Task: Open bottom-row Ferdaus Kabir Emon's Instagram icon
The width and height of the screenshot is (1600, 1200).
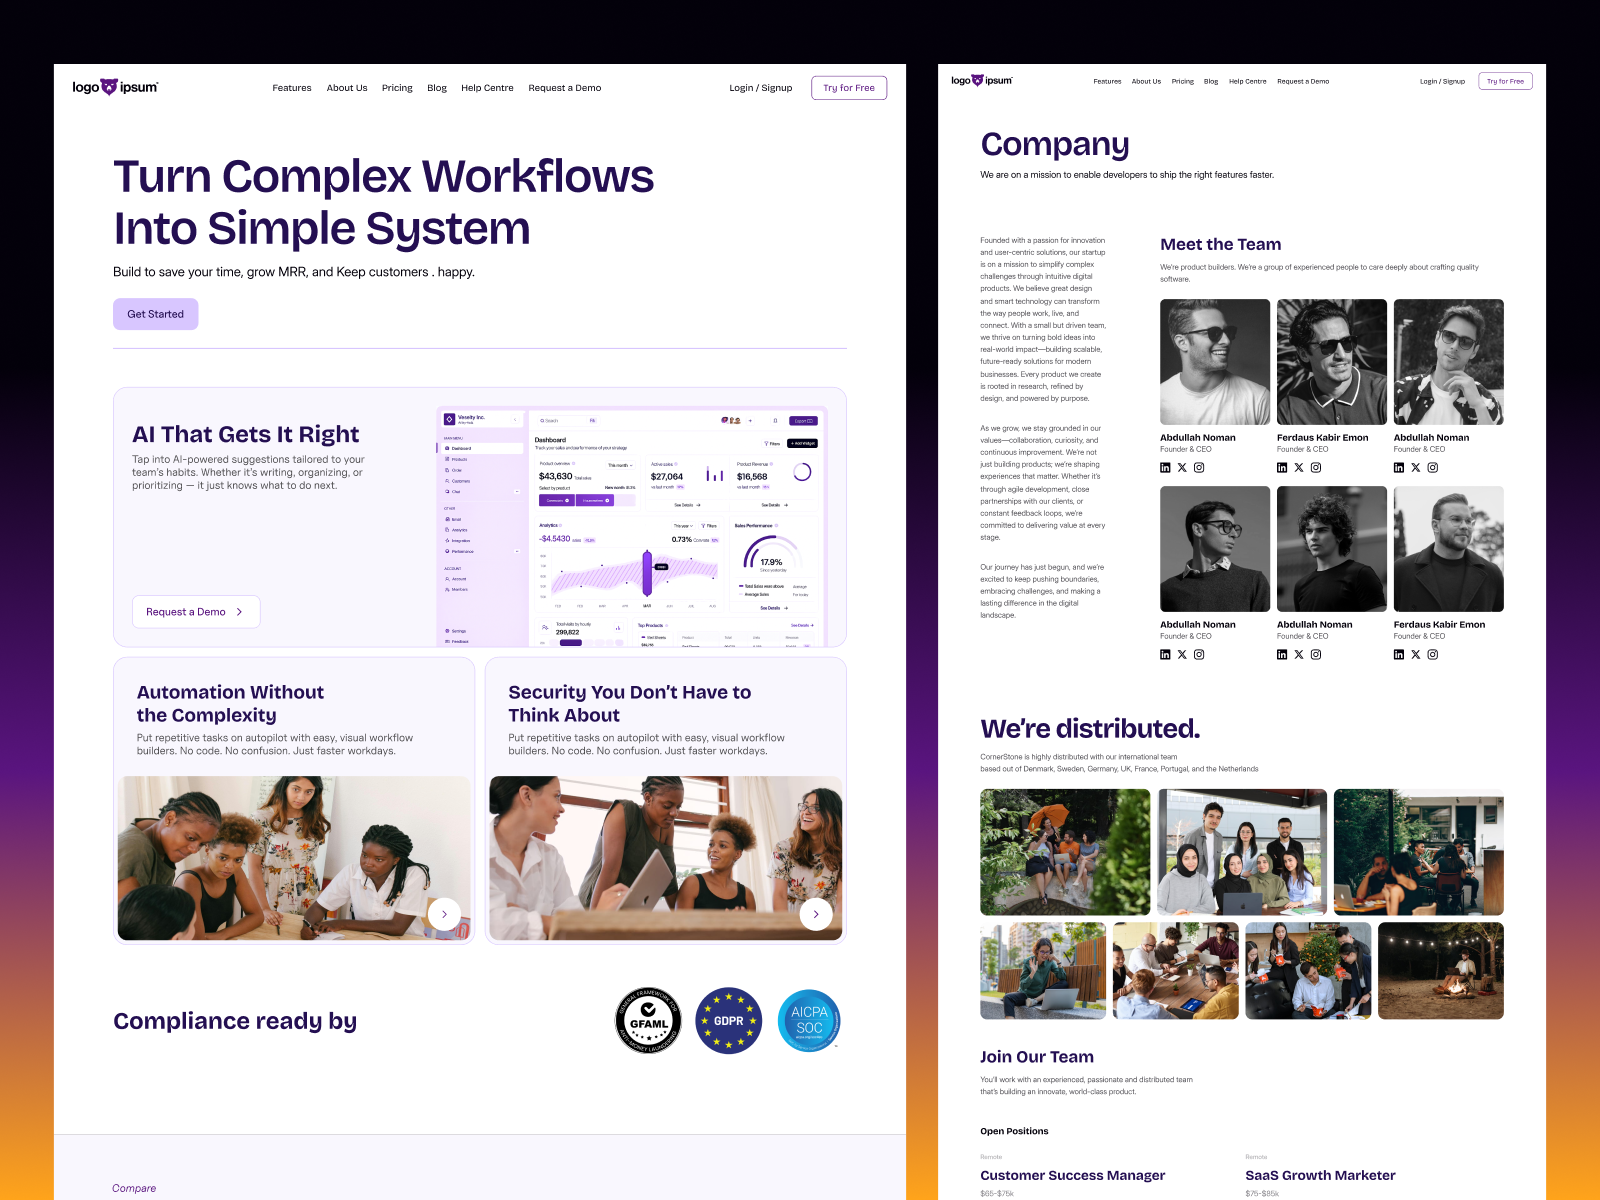Action: coord(1433,655)
